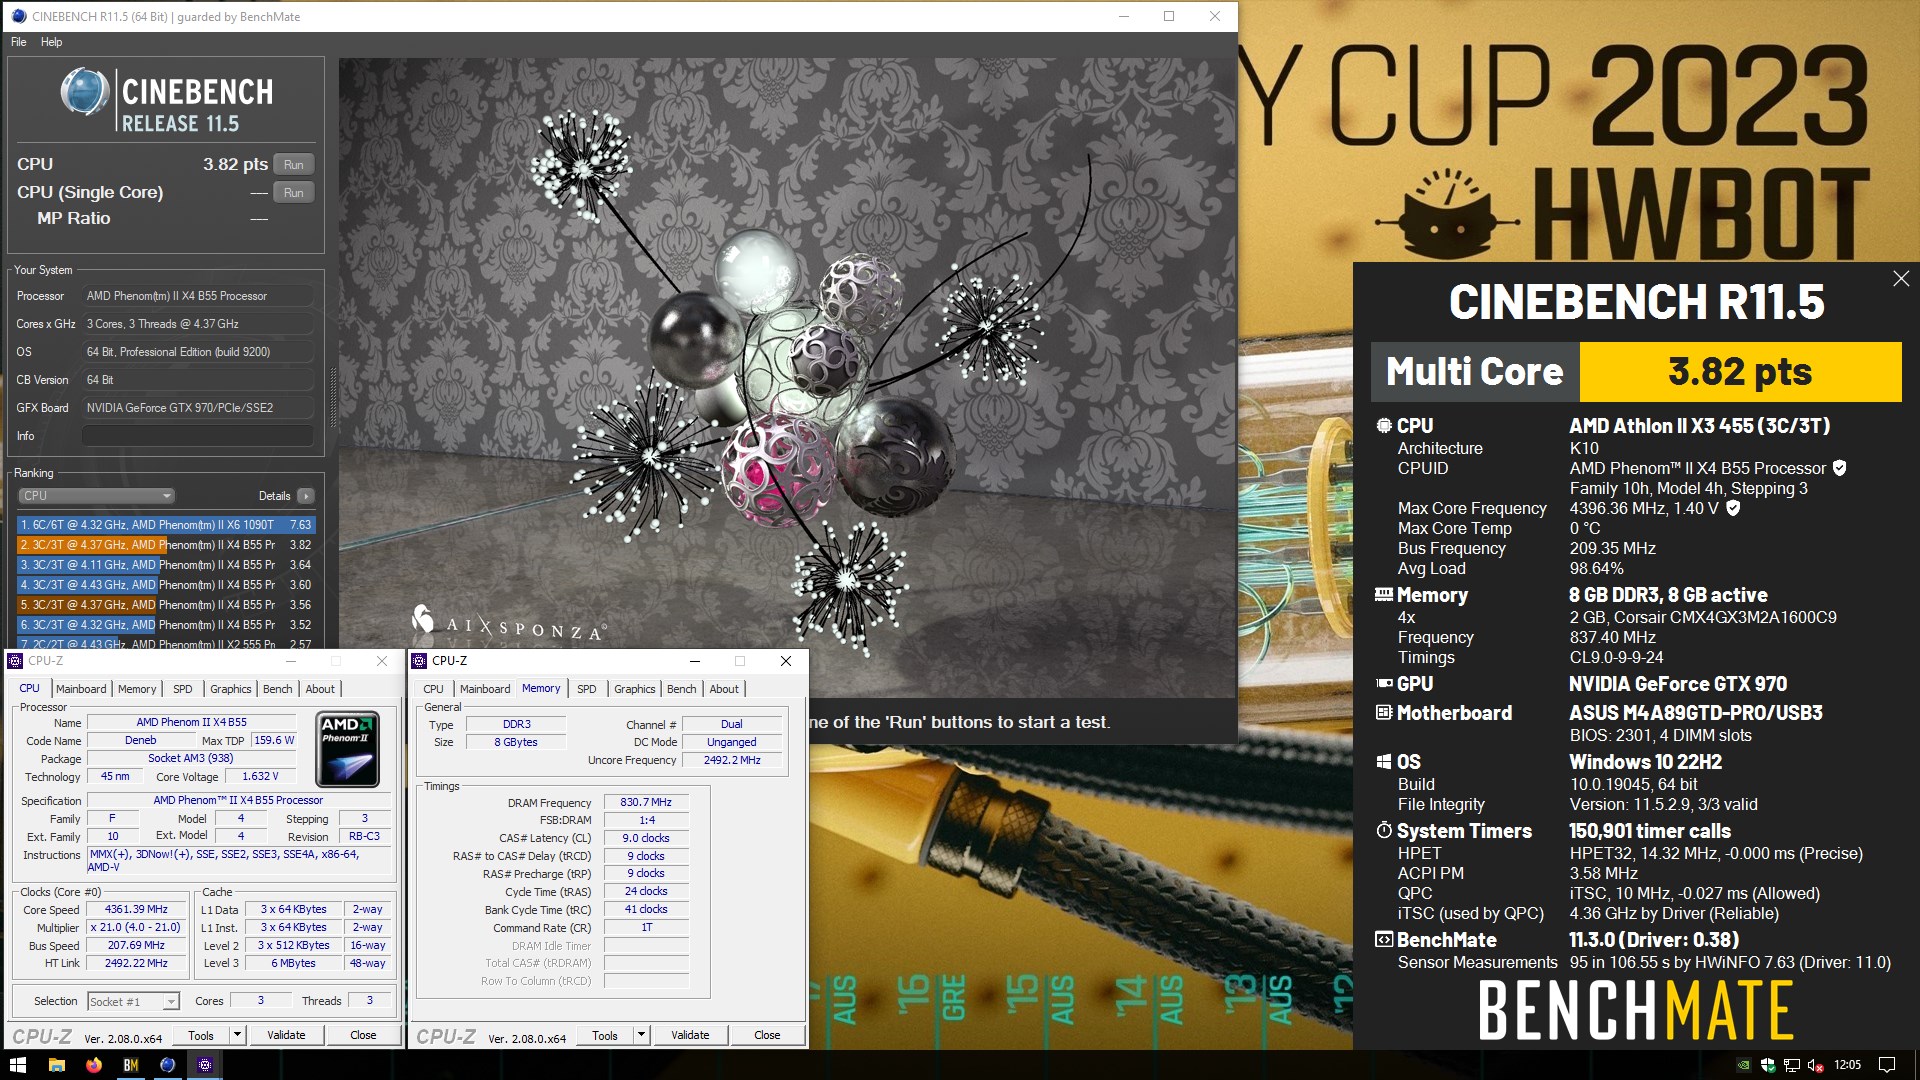Open Bench tab in right CPU-Z window
1920x1080 pixels.
tap(682, 689)
